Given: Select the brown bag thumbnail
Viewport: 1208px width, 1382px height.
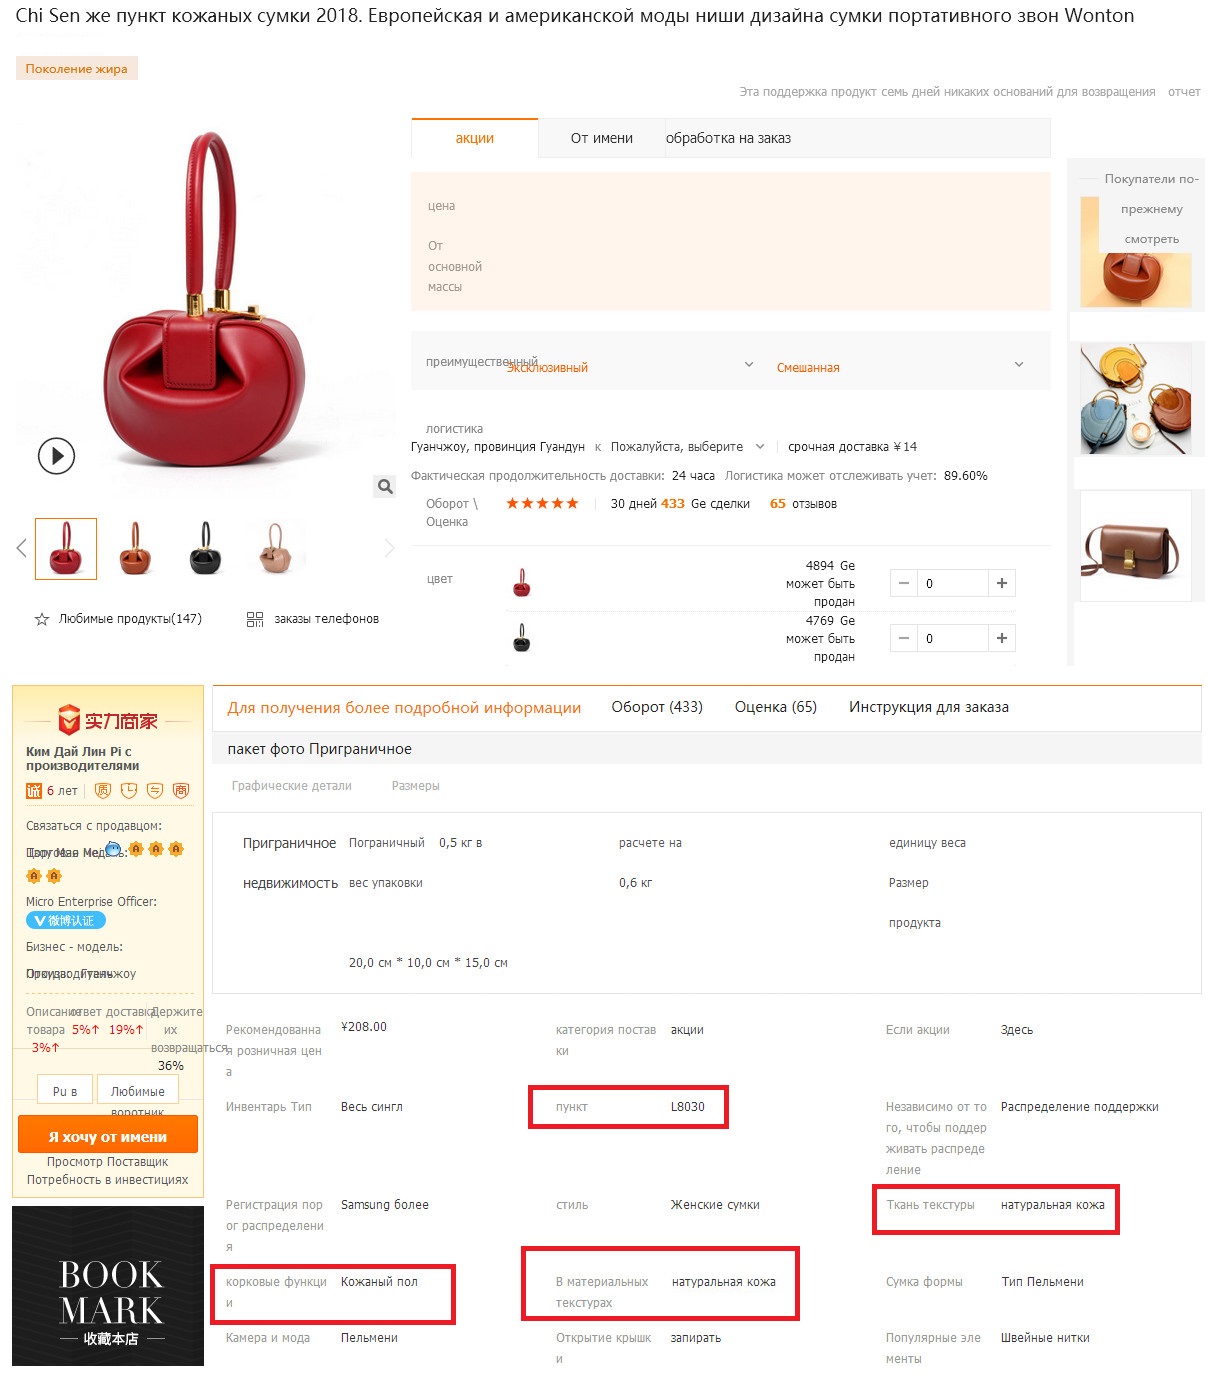Looking at the screenshot, I should [135, 548].
